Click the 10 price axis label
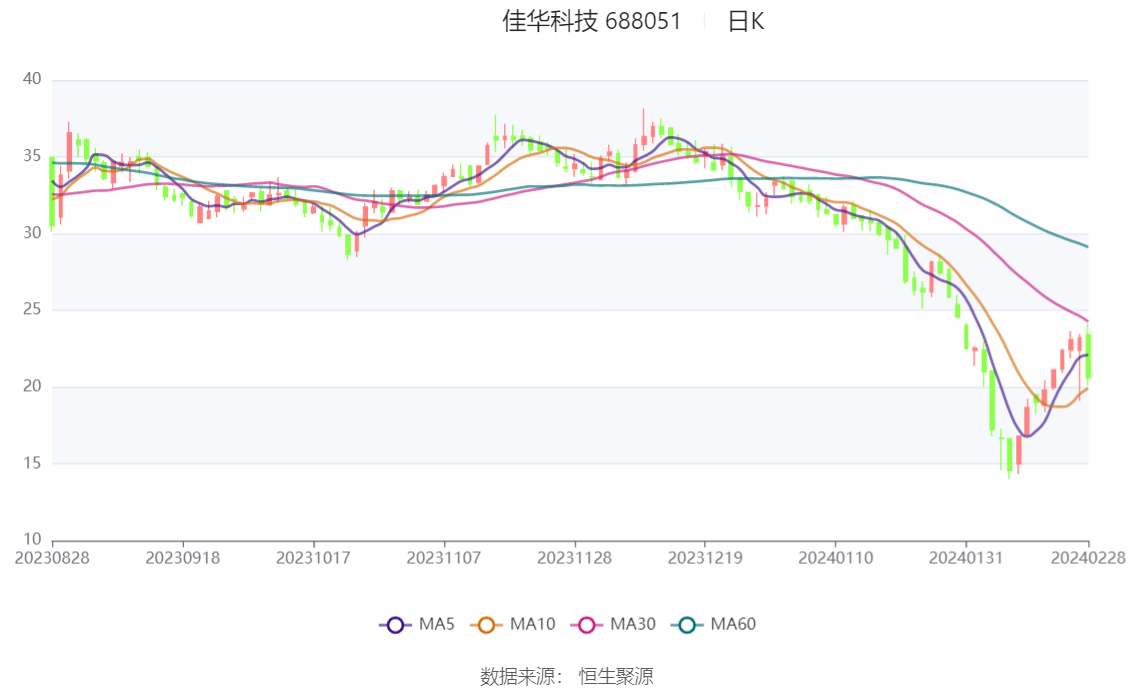Screen dimensions: 1134x689 [x=32, y=539]
